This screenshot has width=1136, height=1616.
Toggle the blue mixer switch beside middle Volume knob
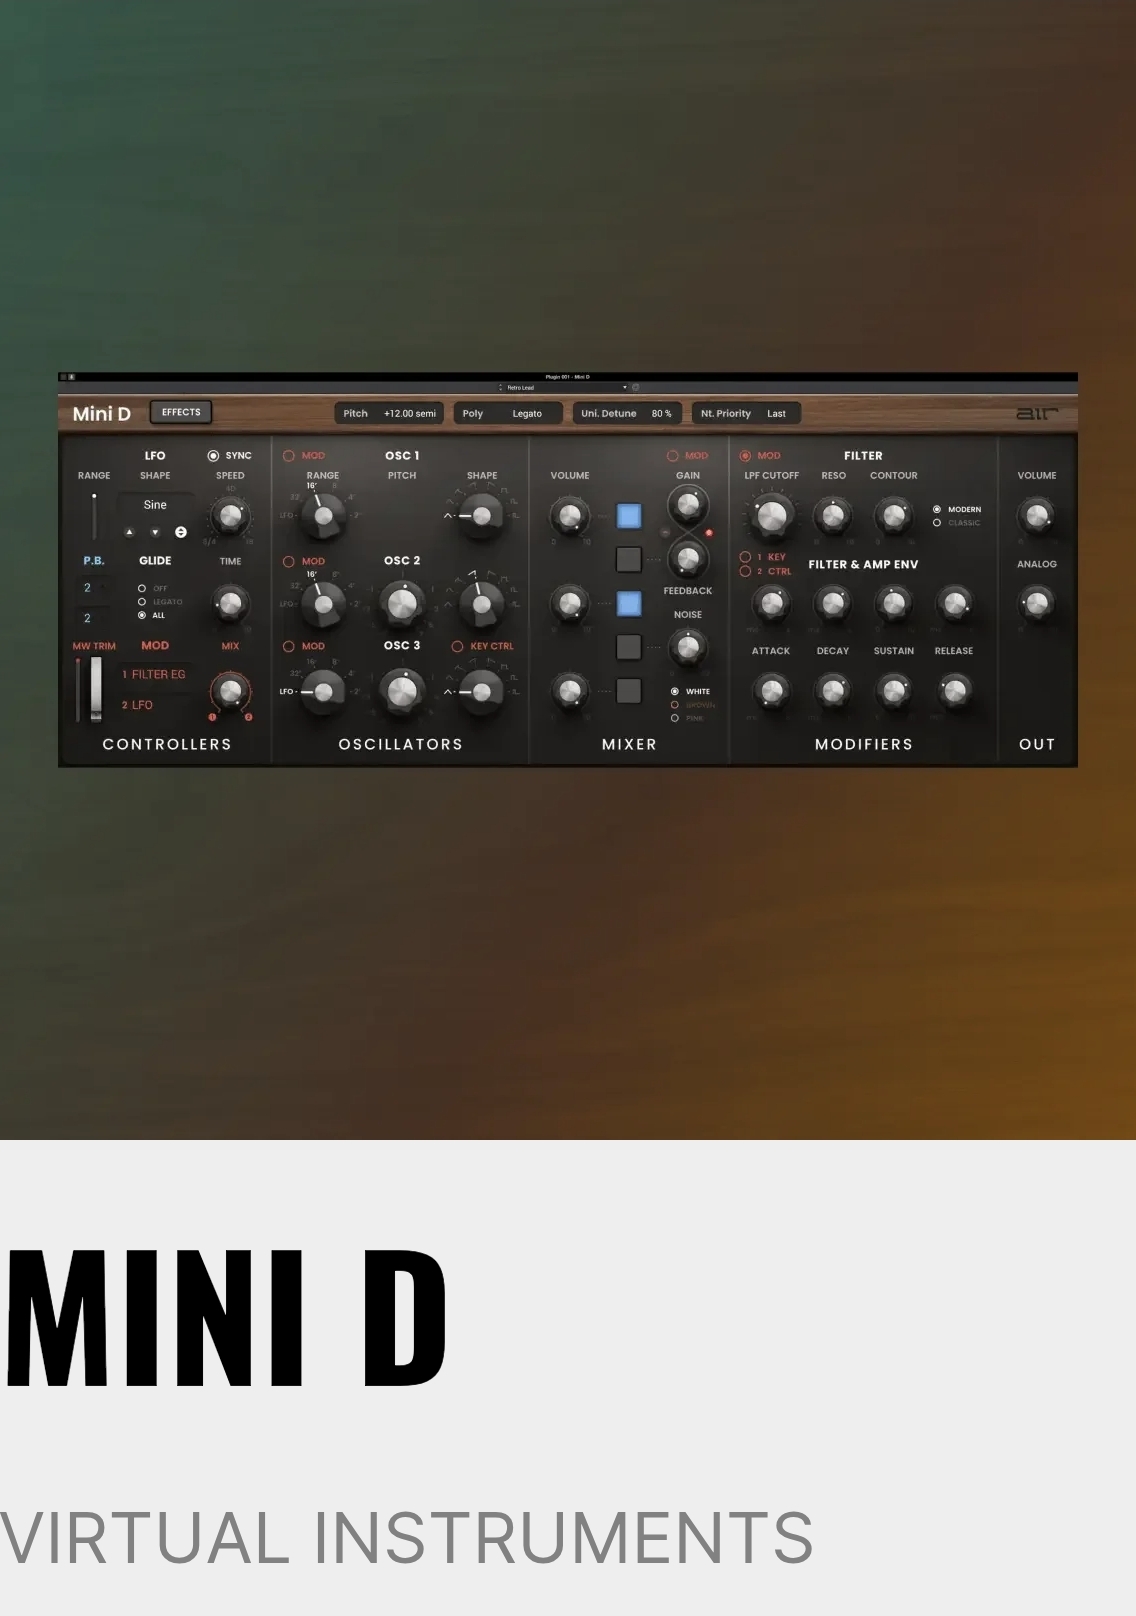point(629,603)
